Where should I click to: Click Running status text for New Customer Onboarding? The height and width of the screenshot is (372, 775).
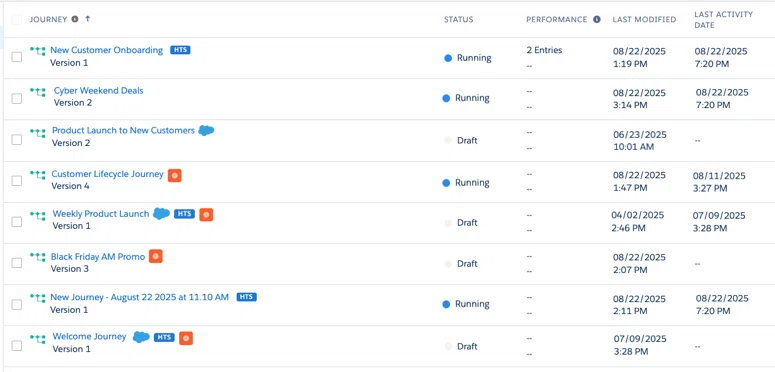point(474,58)
